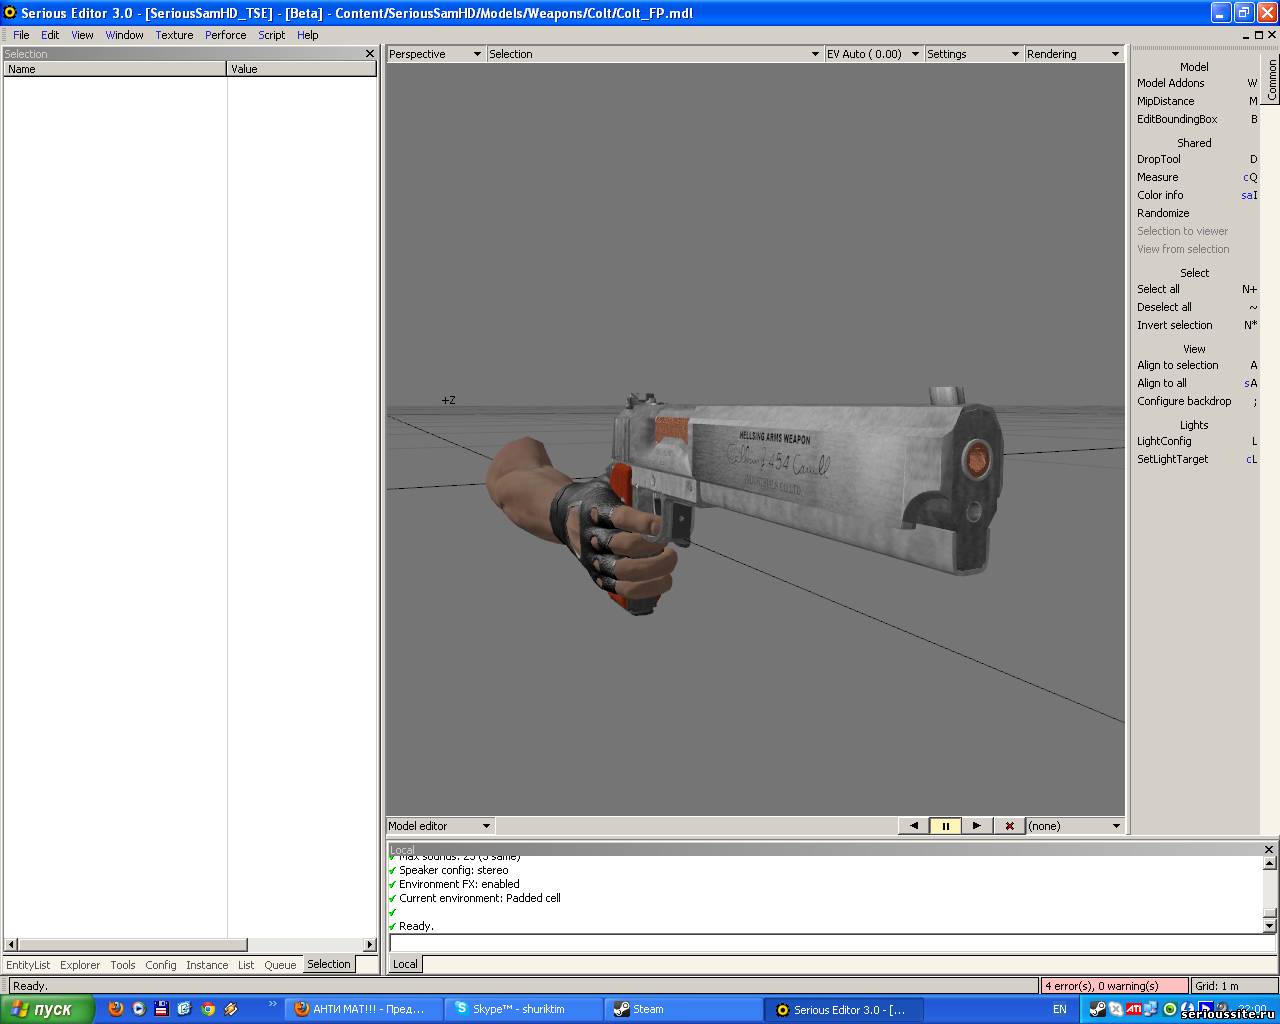Open the File menu
This screenshot has height=1024, width=1280.
point(21,35)
